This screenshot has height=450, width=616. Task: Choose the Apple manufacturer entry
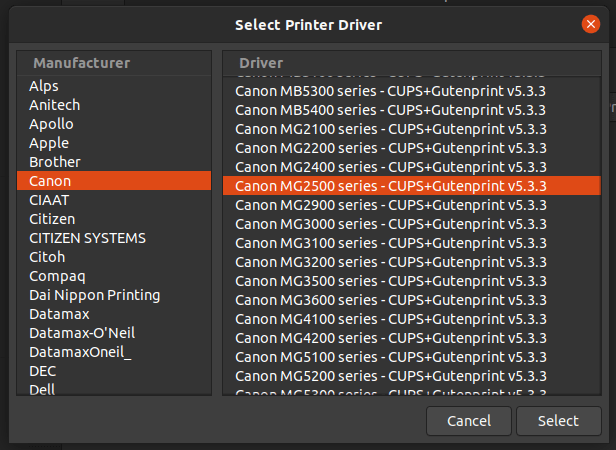[x=49, y=143]
